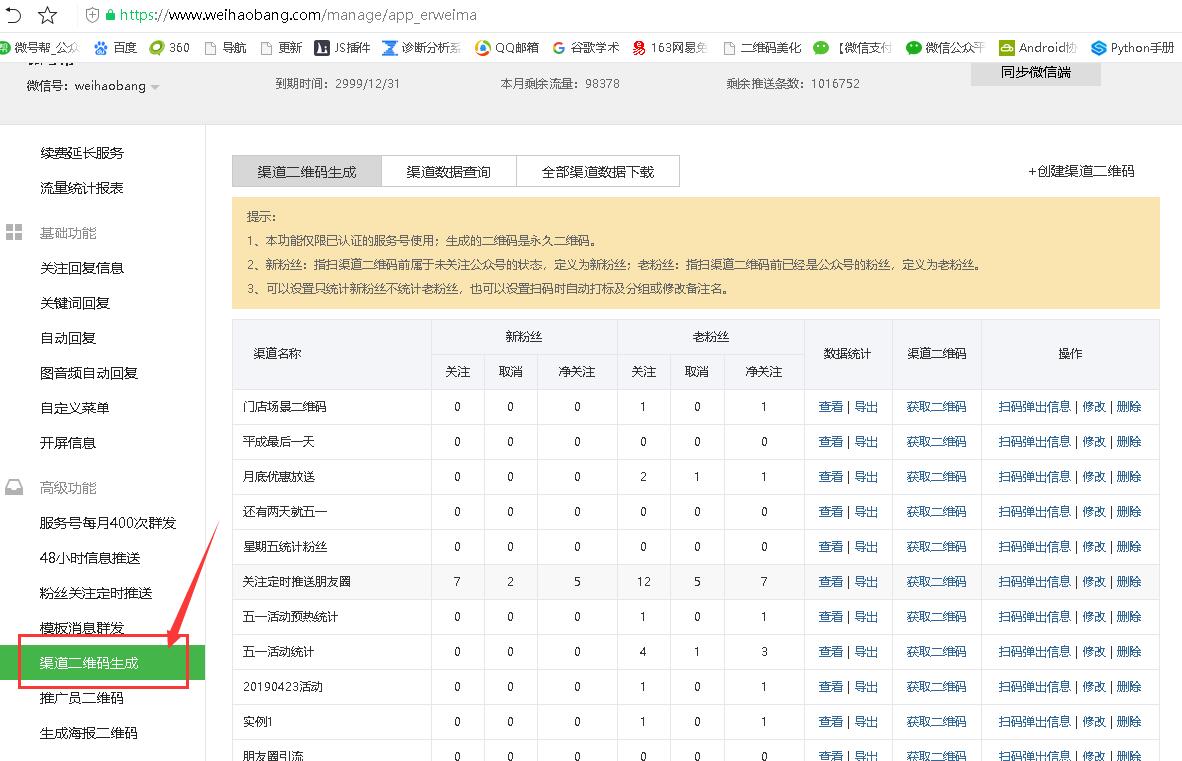Image resolution: width=1182 pixels, height=761 pixels.
Task: Click the 基础功能 grid icon in sidebar
Action: (14, 232)
